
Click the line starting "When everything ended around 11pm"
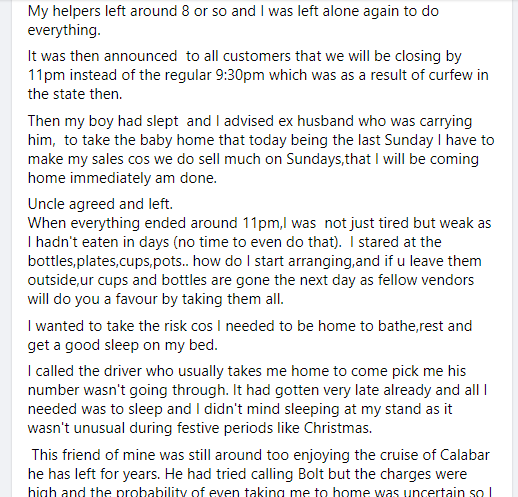(x=259, y=223)
